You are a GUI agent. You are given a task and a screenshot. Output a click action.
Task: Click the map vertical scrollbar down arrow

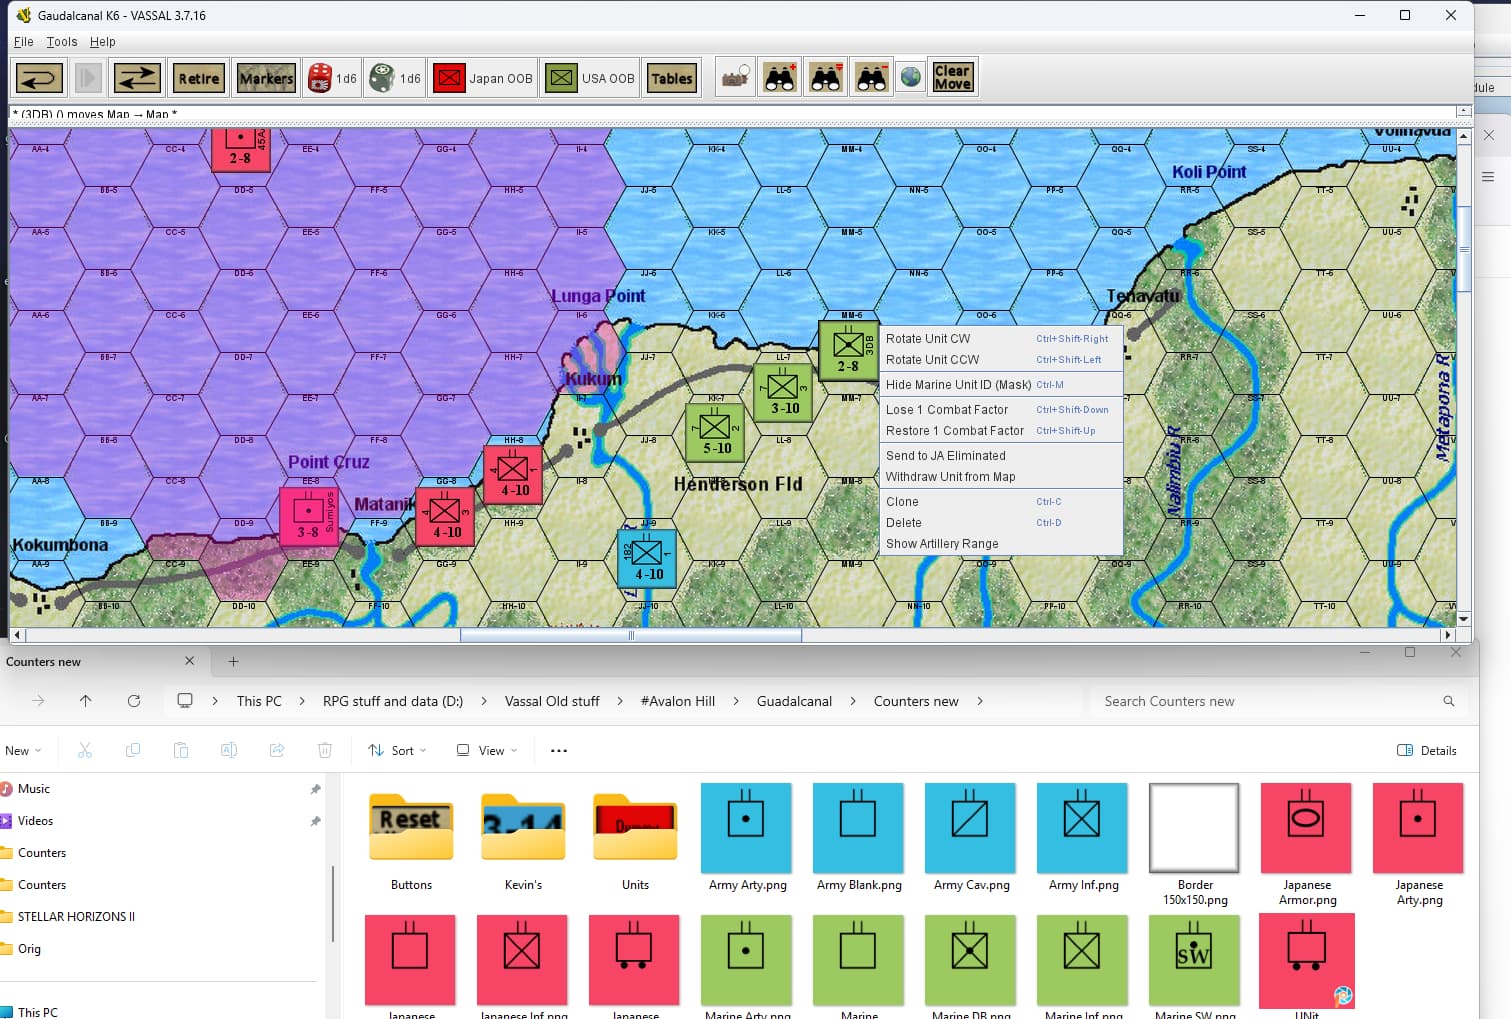pos(1464,619)
